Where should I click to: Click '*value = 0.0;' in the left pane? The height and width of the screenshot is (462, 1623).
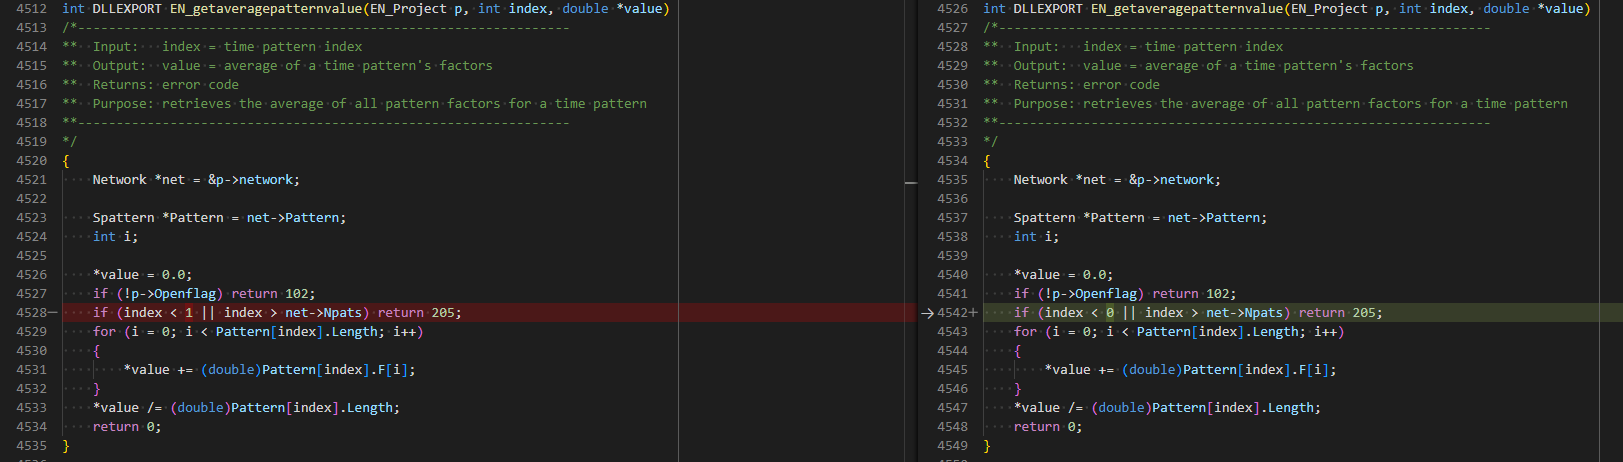click(142, 275)
